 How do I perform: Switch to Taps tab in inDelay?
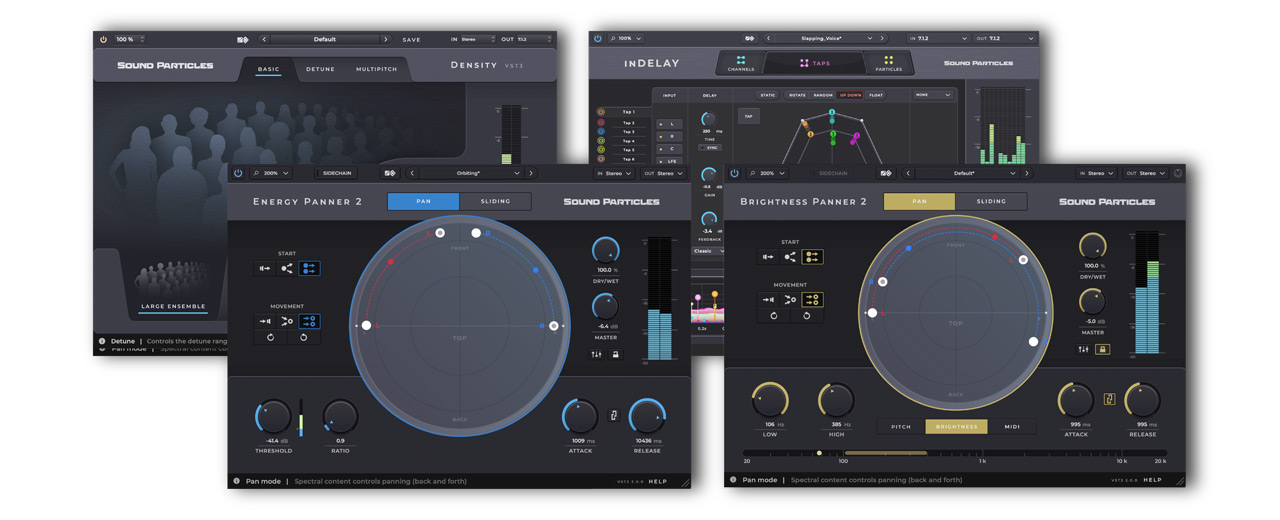[814, 63]
